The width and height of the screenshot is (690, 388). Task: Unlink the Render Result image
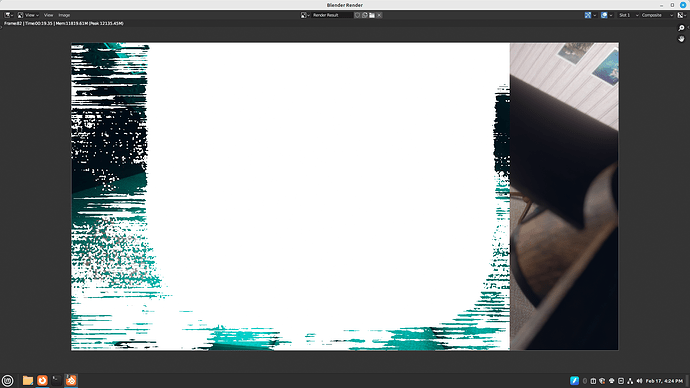click(x=379, y=15)
